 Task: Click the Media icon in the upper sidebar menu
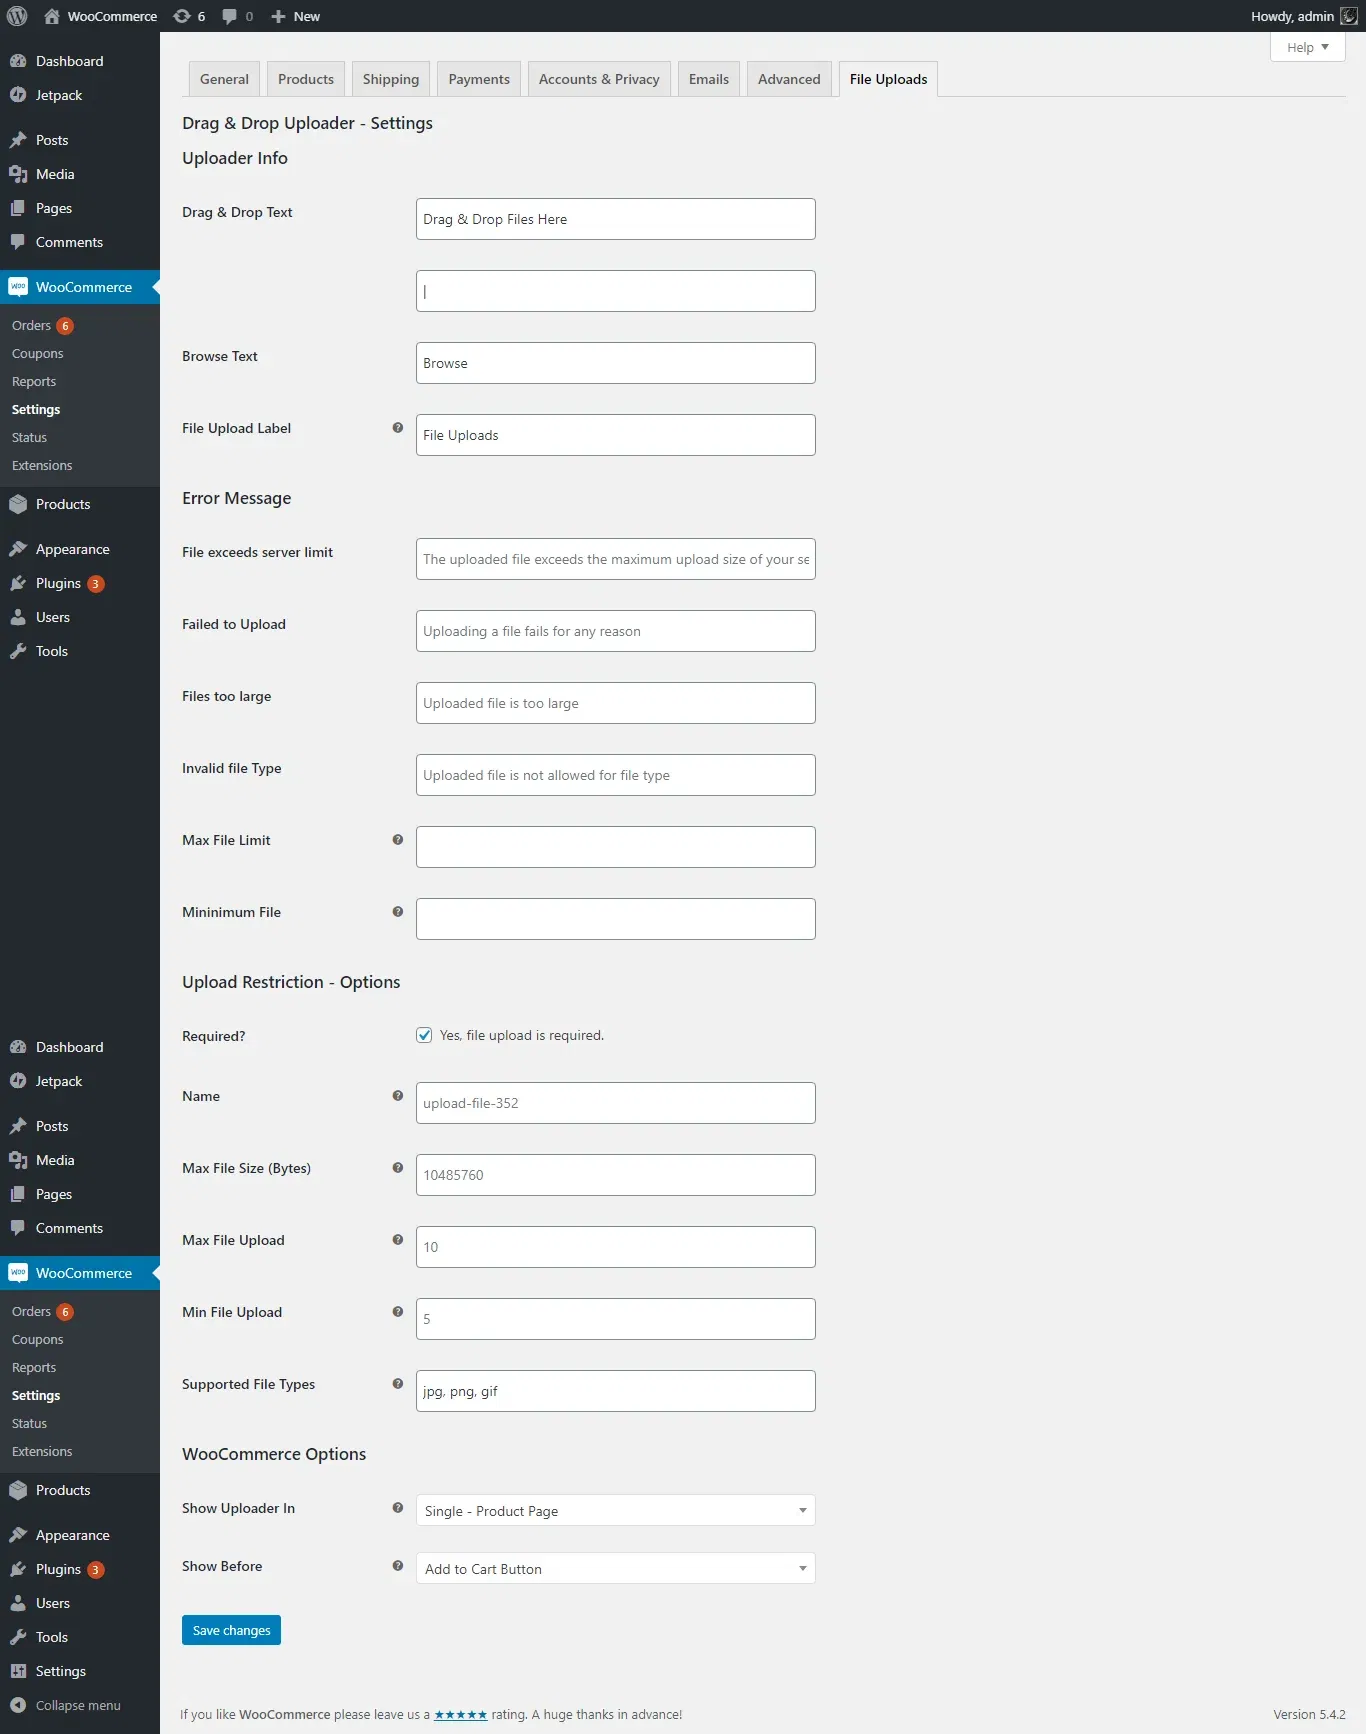point(18,174)
